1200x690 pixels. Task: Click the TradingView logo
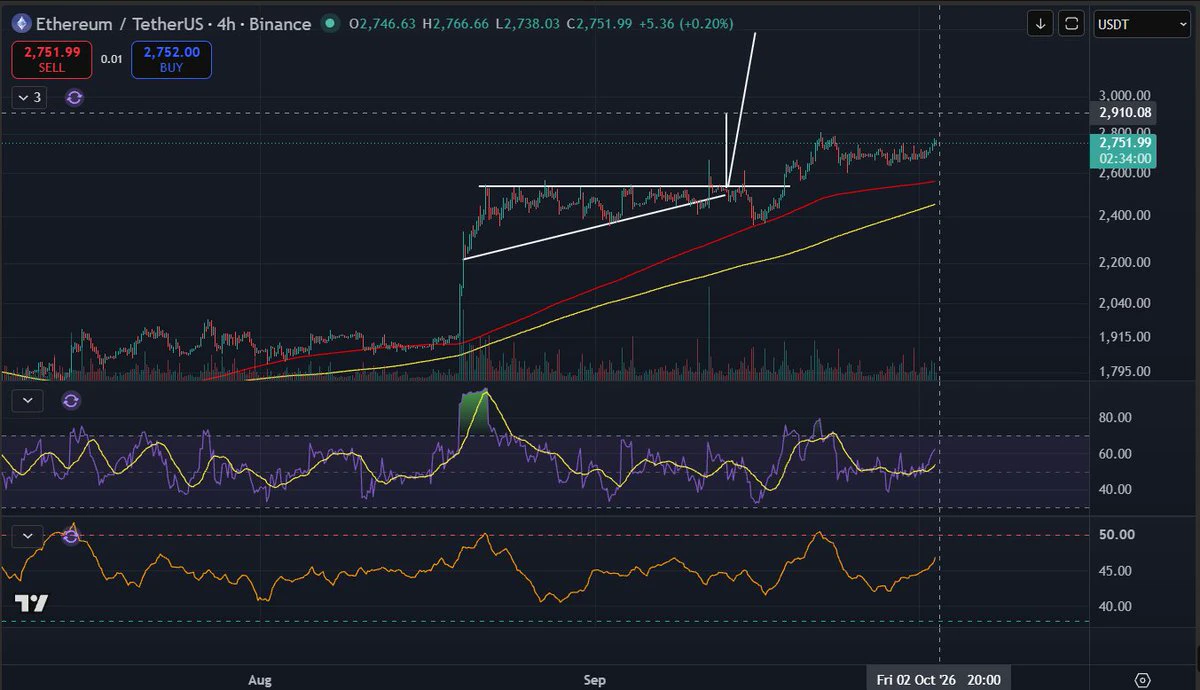pos(31,603)
